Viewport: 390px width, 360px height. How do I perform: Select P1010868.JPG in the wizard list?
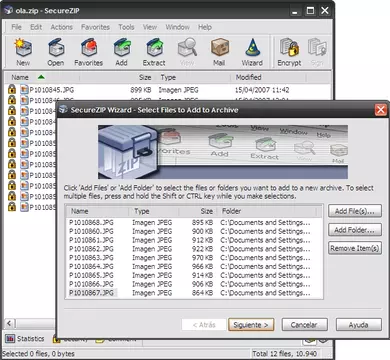(x=91, y=222)
